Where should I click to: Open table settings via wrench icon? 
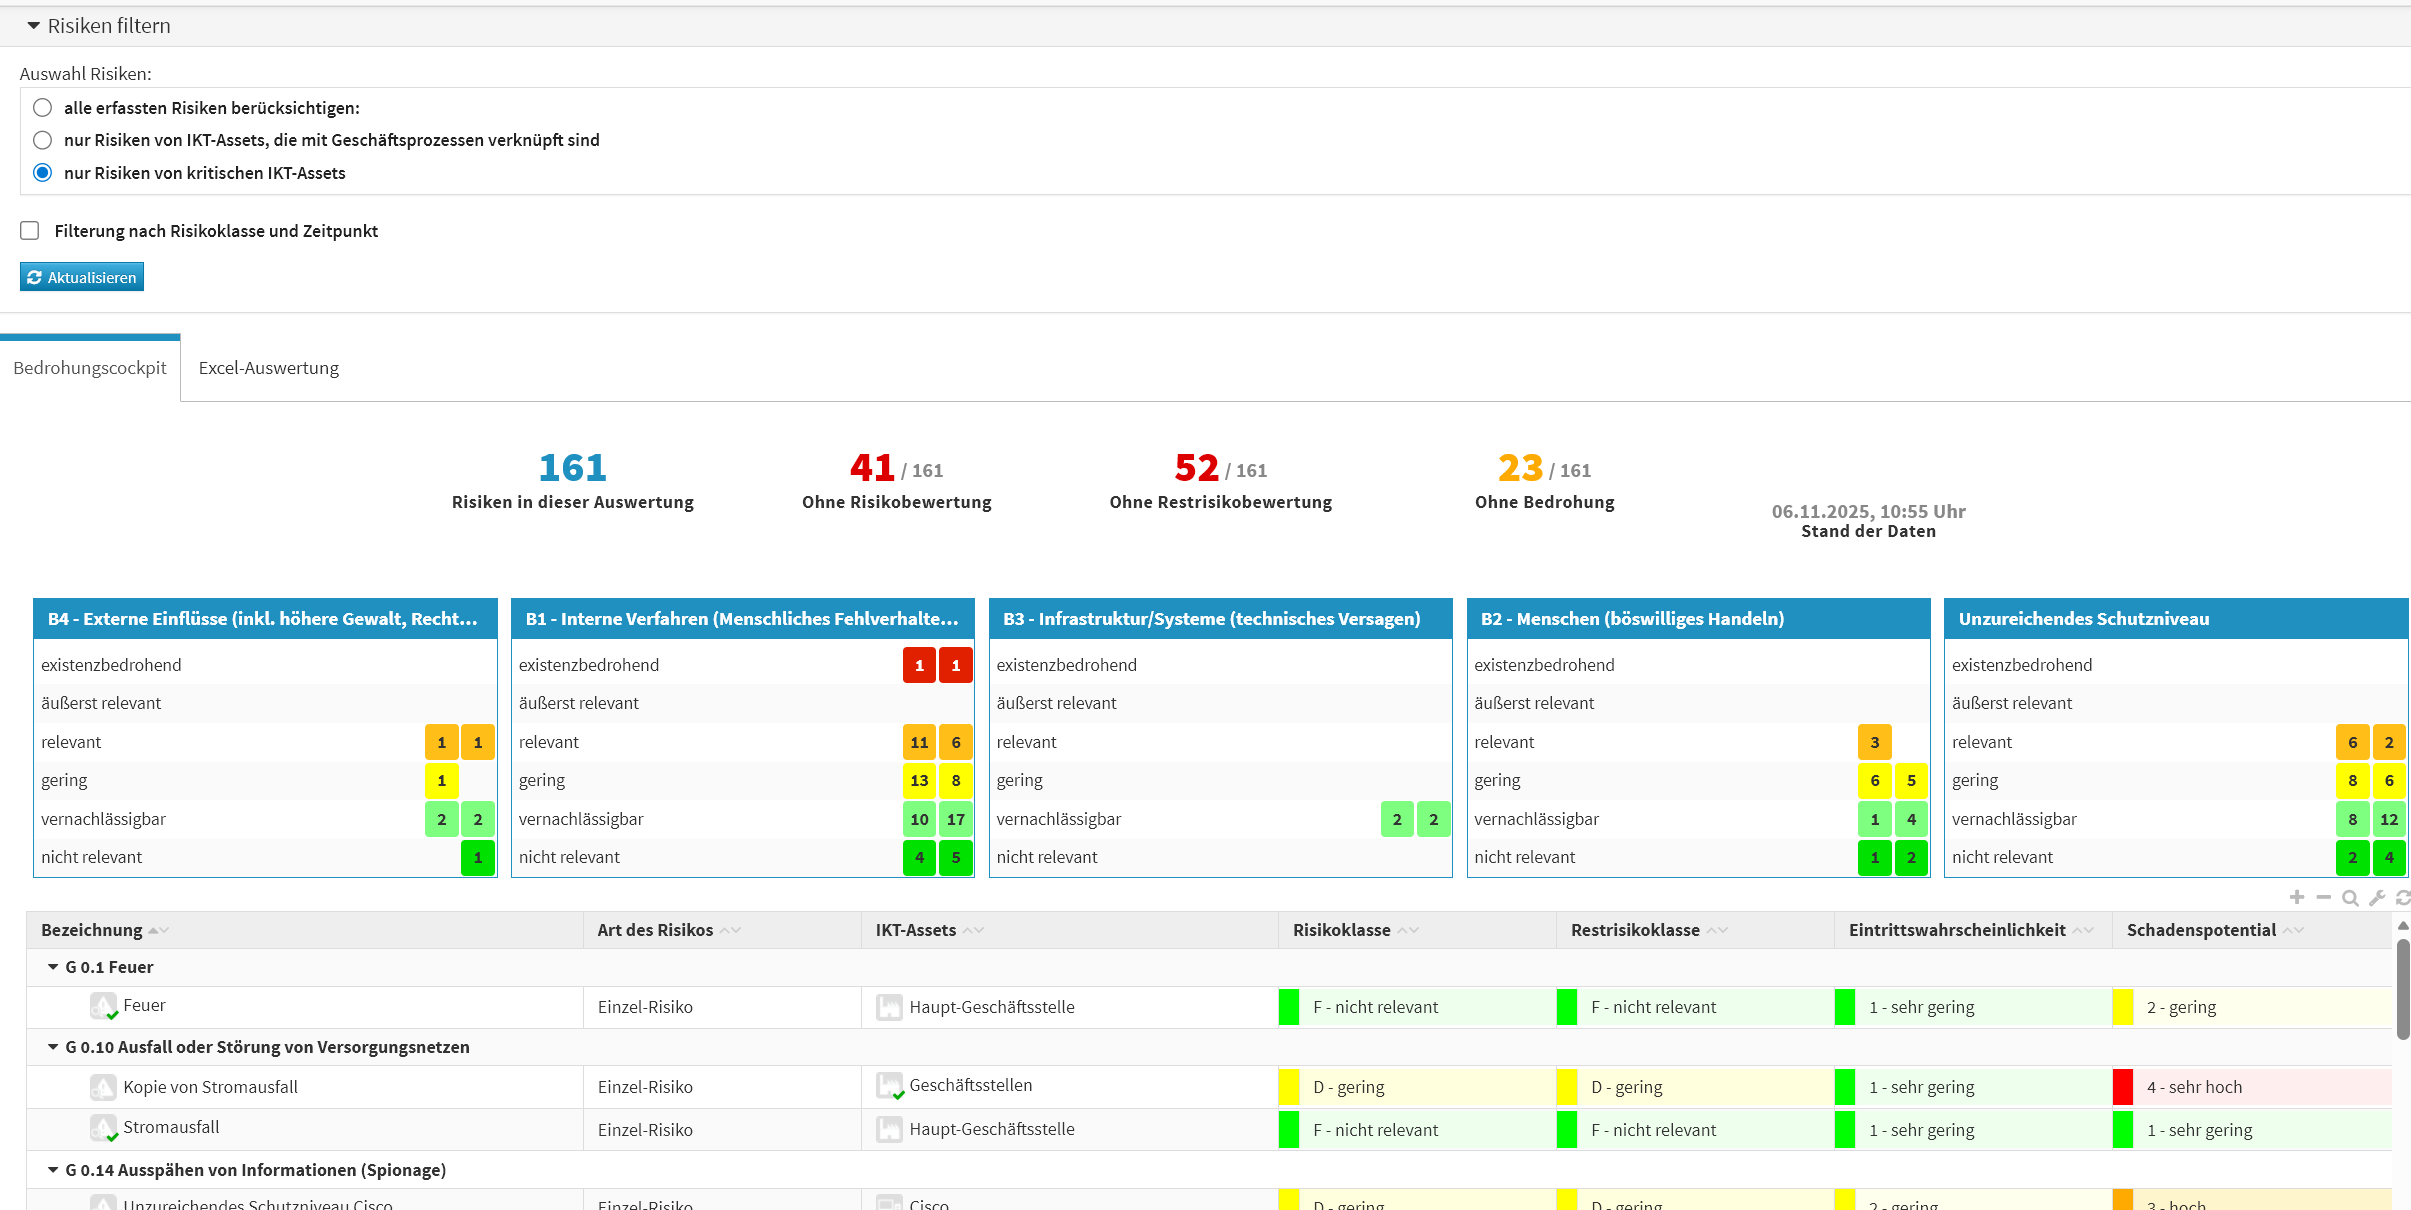[x=2377, y=898]
